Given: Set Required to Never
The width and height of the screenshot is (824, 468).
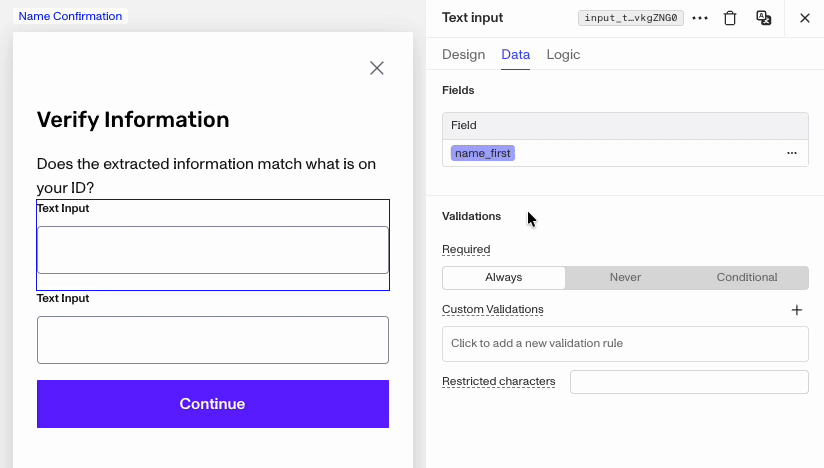Looking at the screenshot, I should click(x=625, y=277).
